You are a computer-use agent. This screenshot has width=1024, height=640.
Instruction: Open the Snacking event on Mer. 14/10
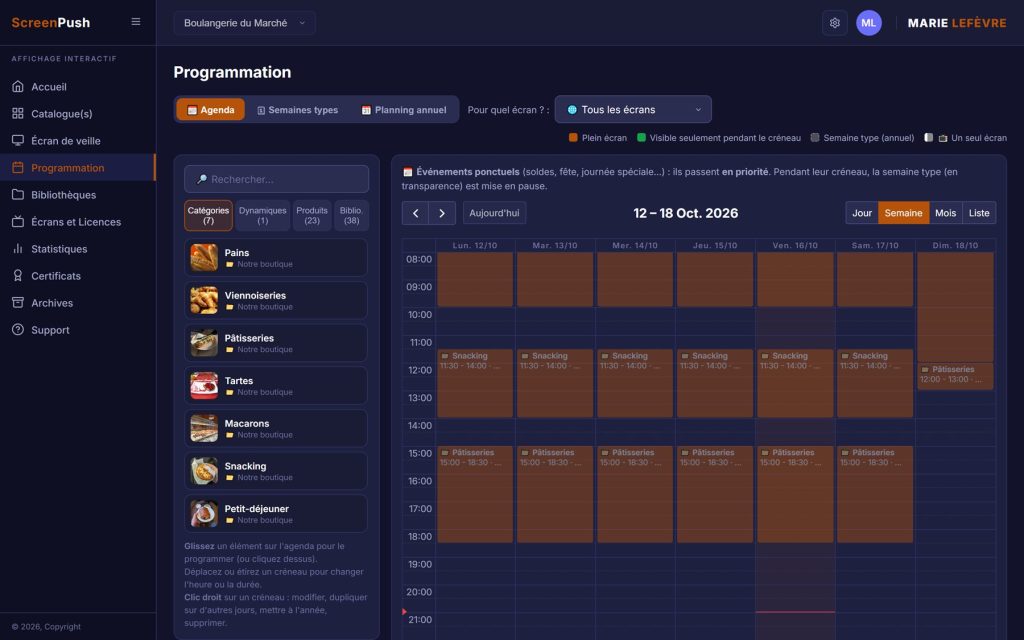tap(635, 383)
